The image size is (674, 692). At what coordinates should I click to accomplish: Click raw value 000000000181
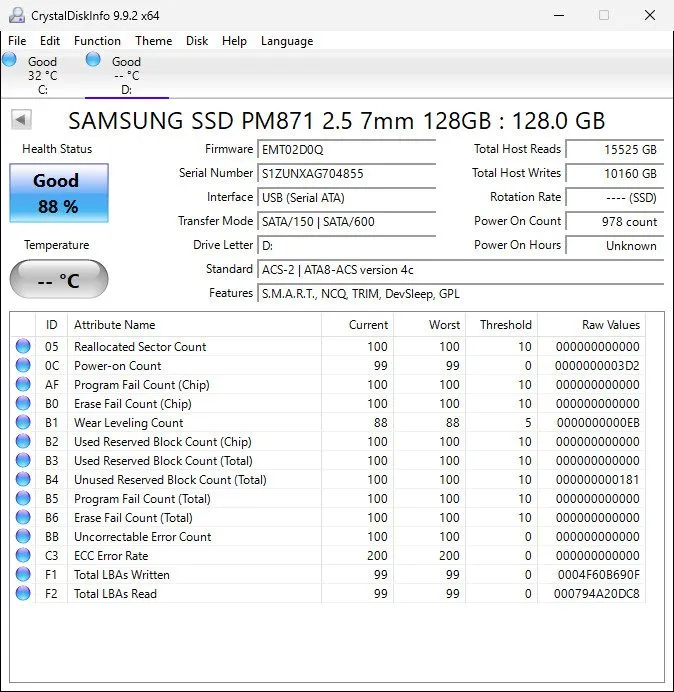click(598, 480)
